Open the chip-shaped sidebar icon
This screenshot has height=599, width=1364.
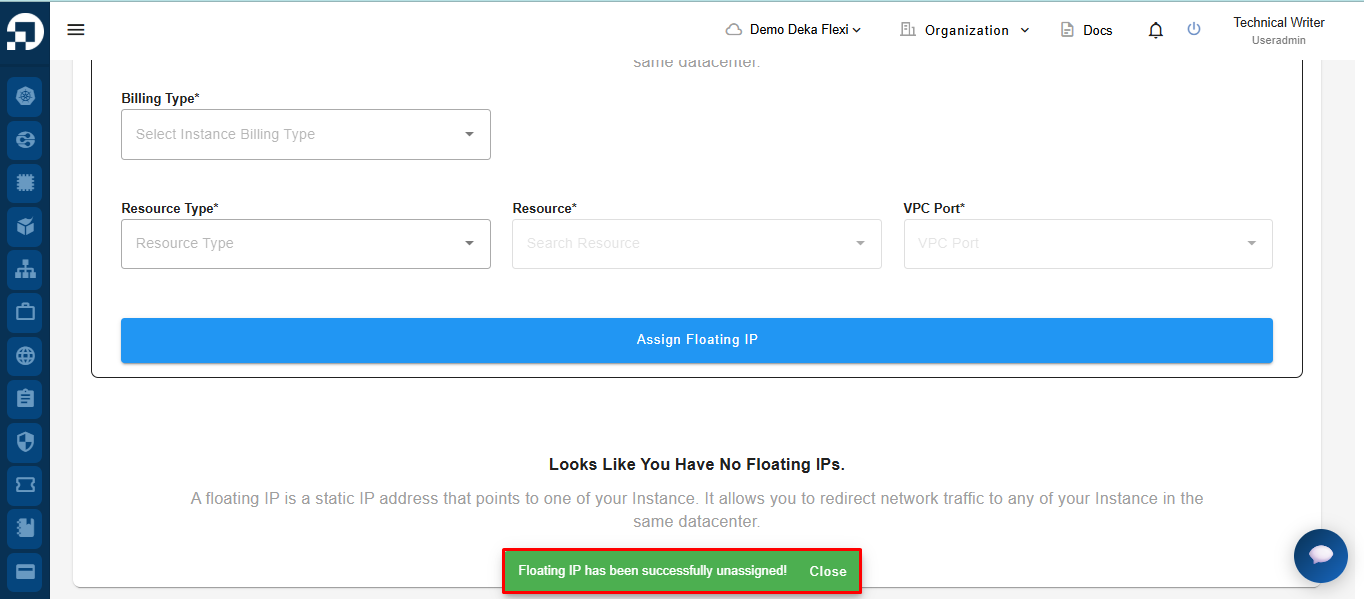pyautogui.click(x=25, y=184)
